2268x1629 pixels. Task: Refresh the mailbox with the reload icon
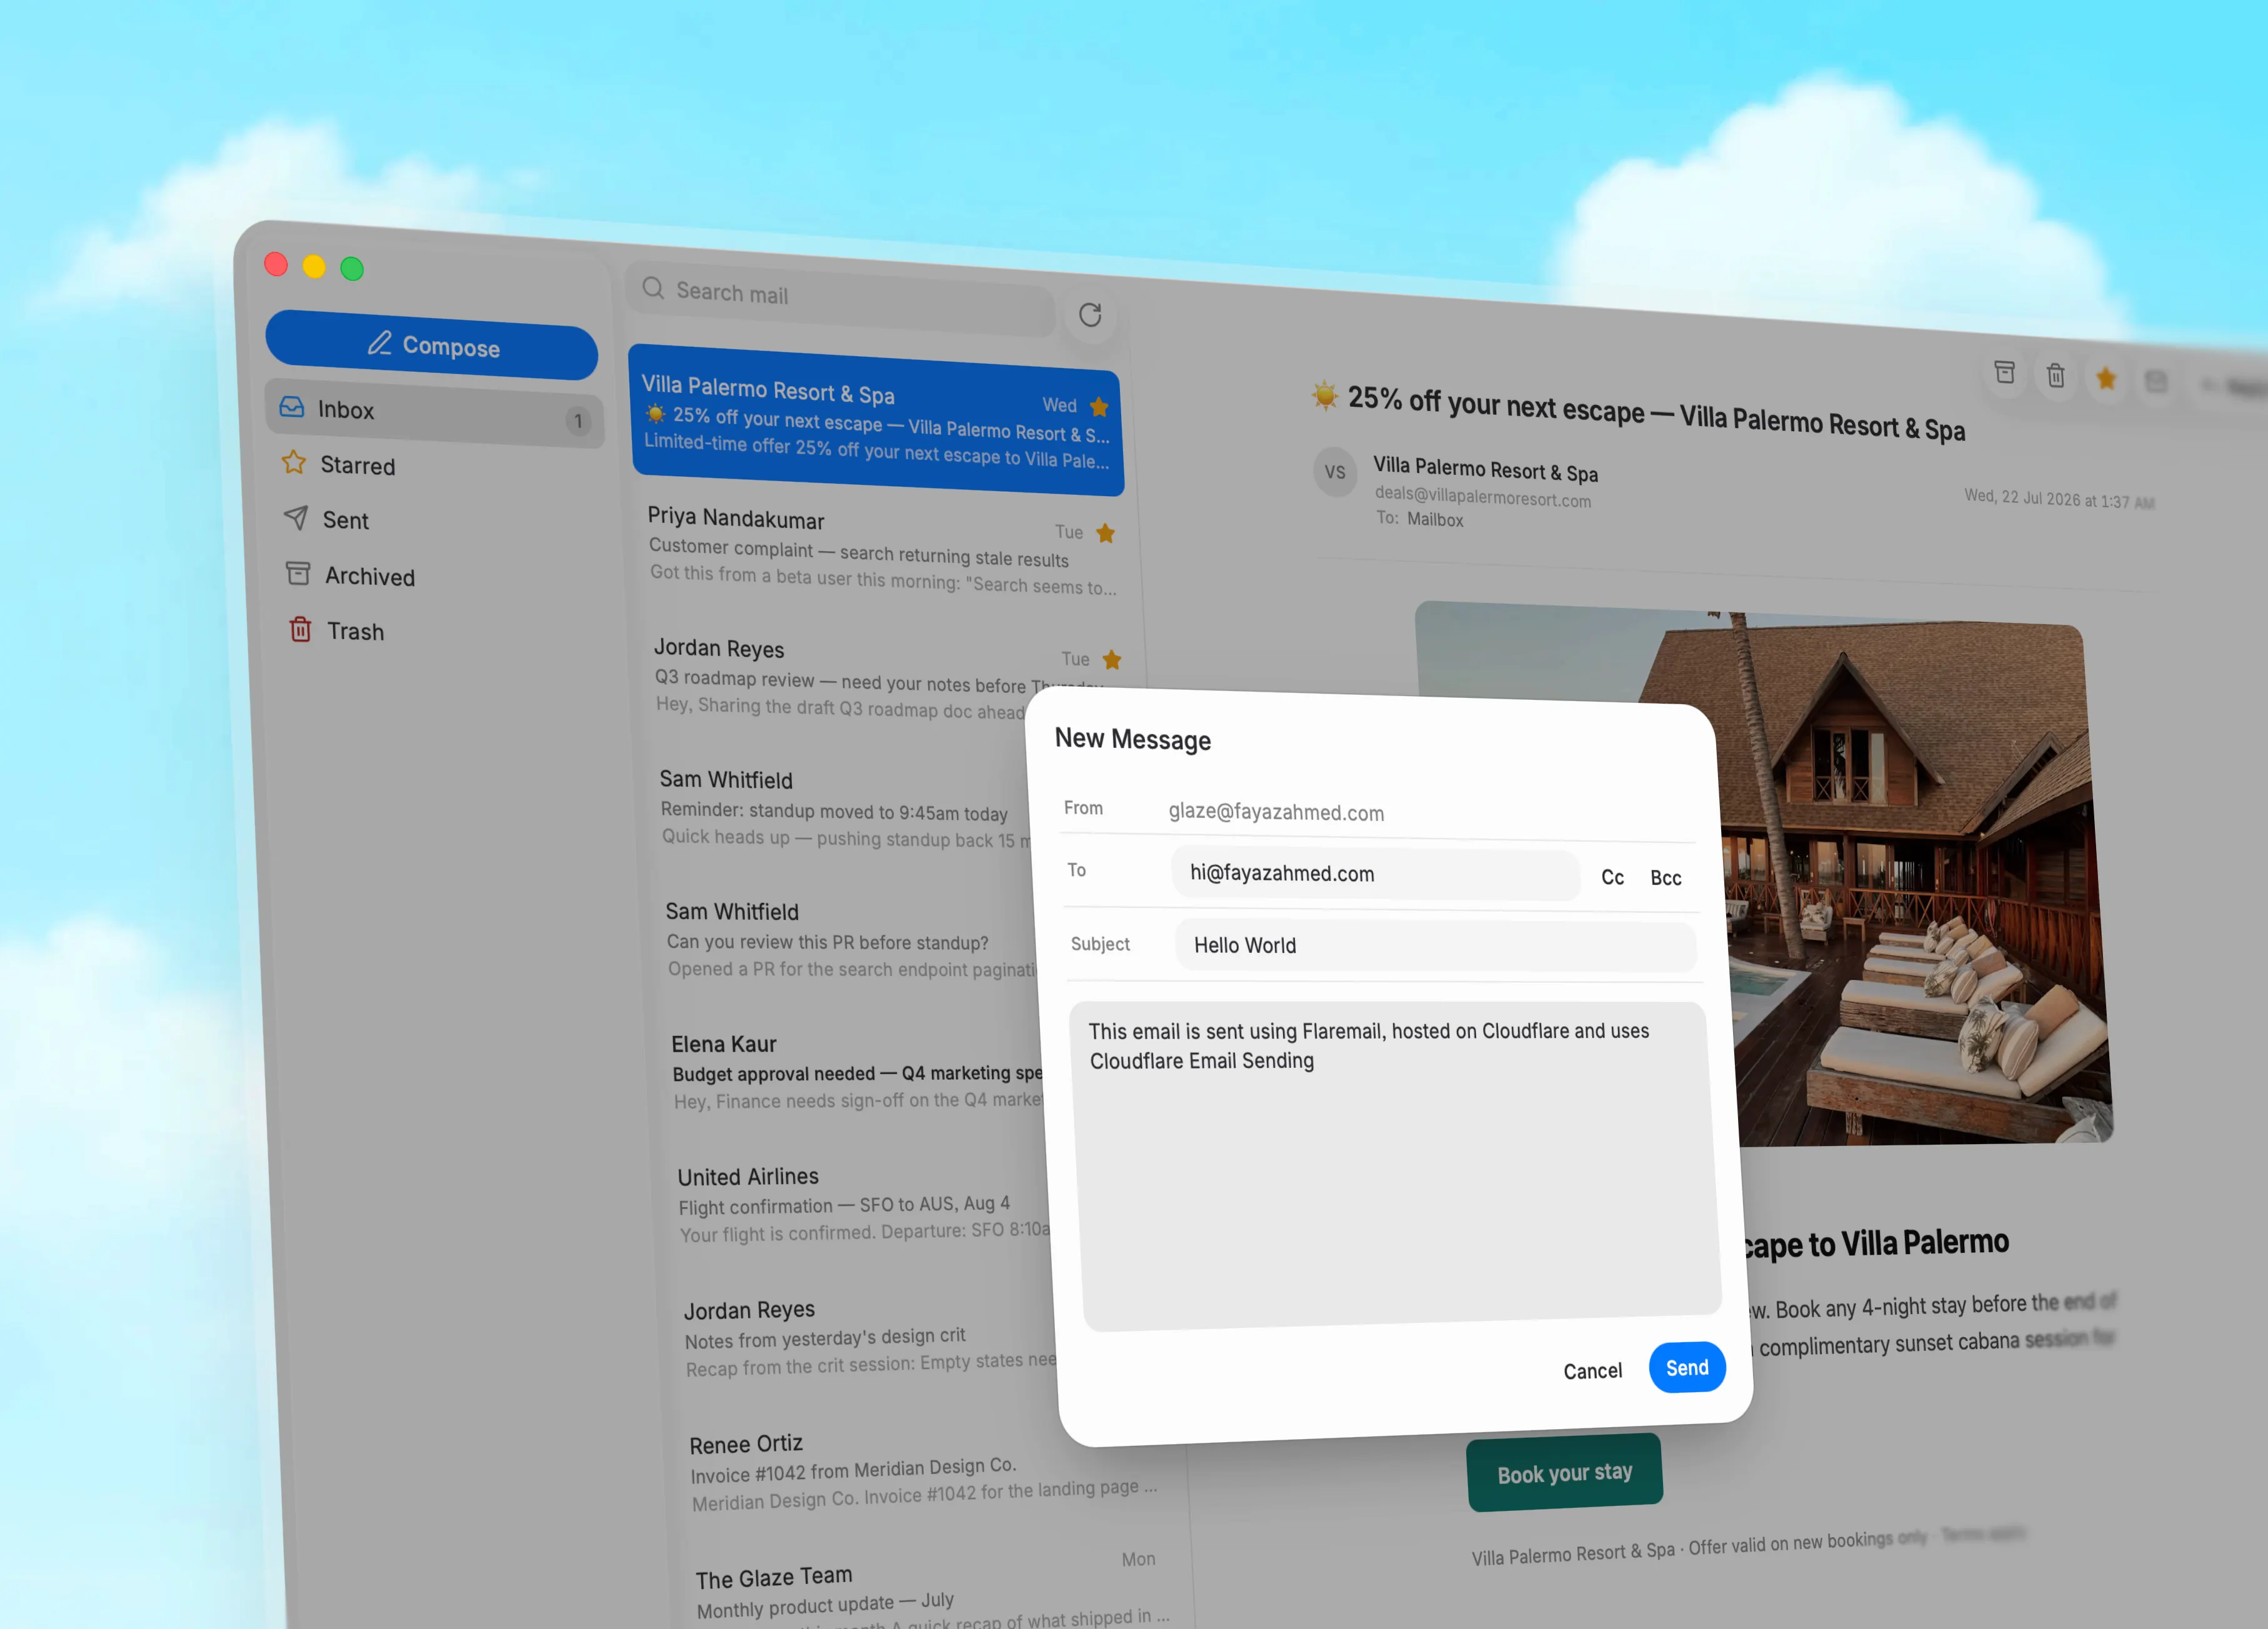click(x=1090, y=315)
